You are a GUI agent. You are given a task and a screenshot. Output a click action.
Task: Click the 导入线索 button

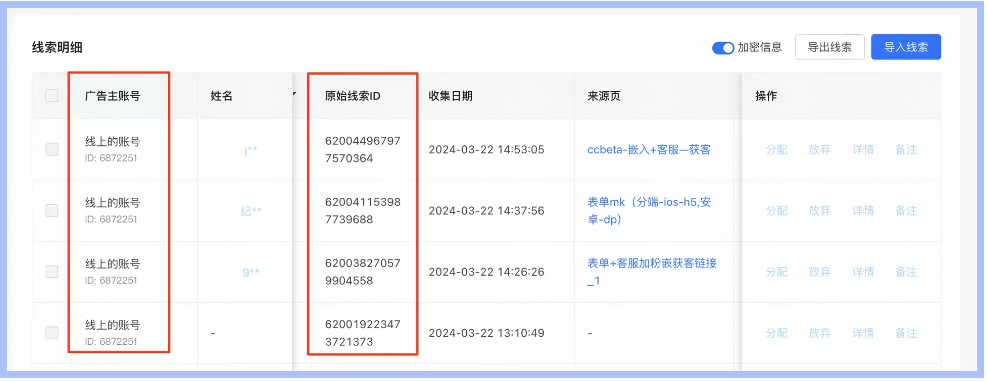click(906, 47)
